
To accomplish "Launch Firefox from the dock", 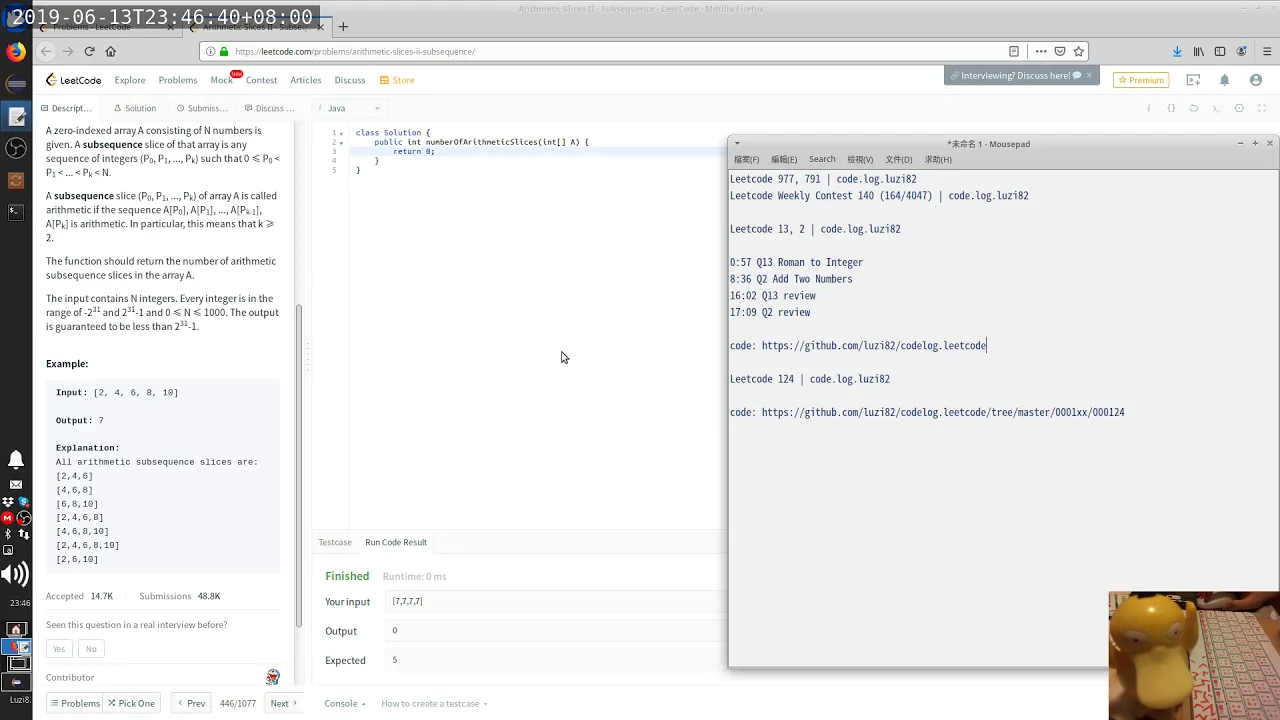I will tap(16, 51).
